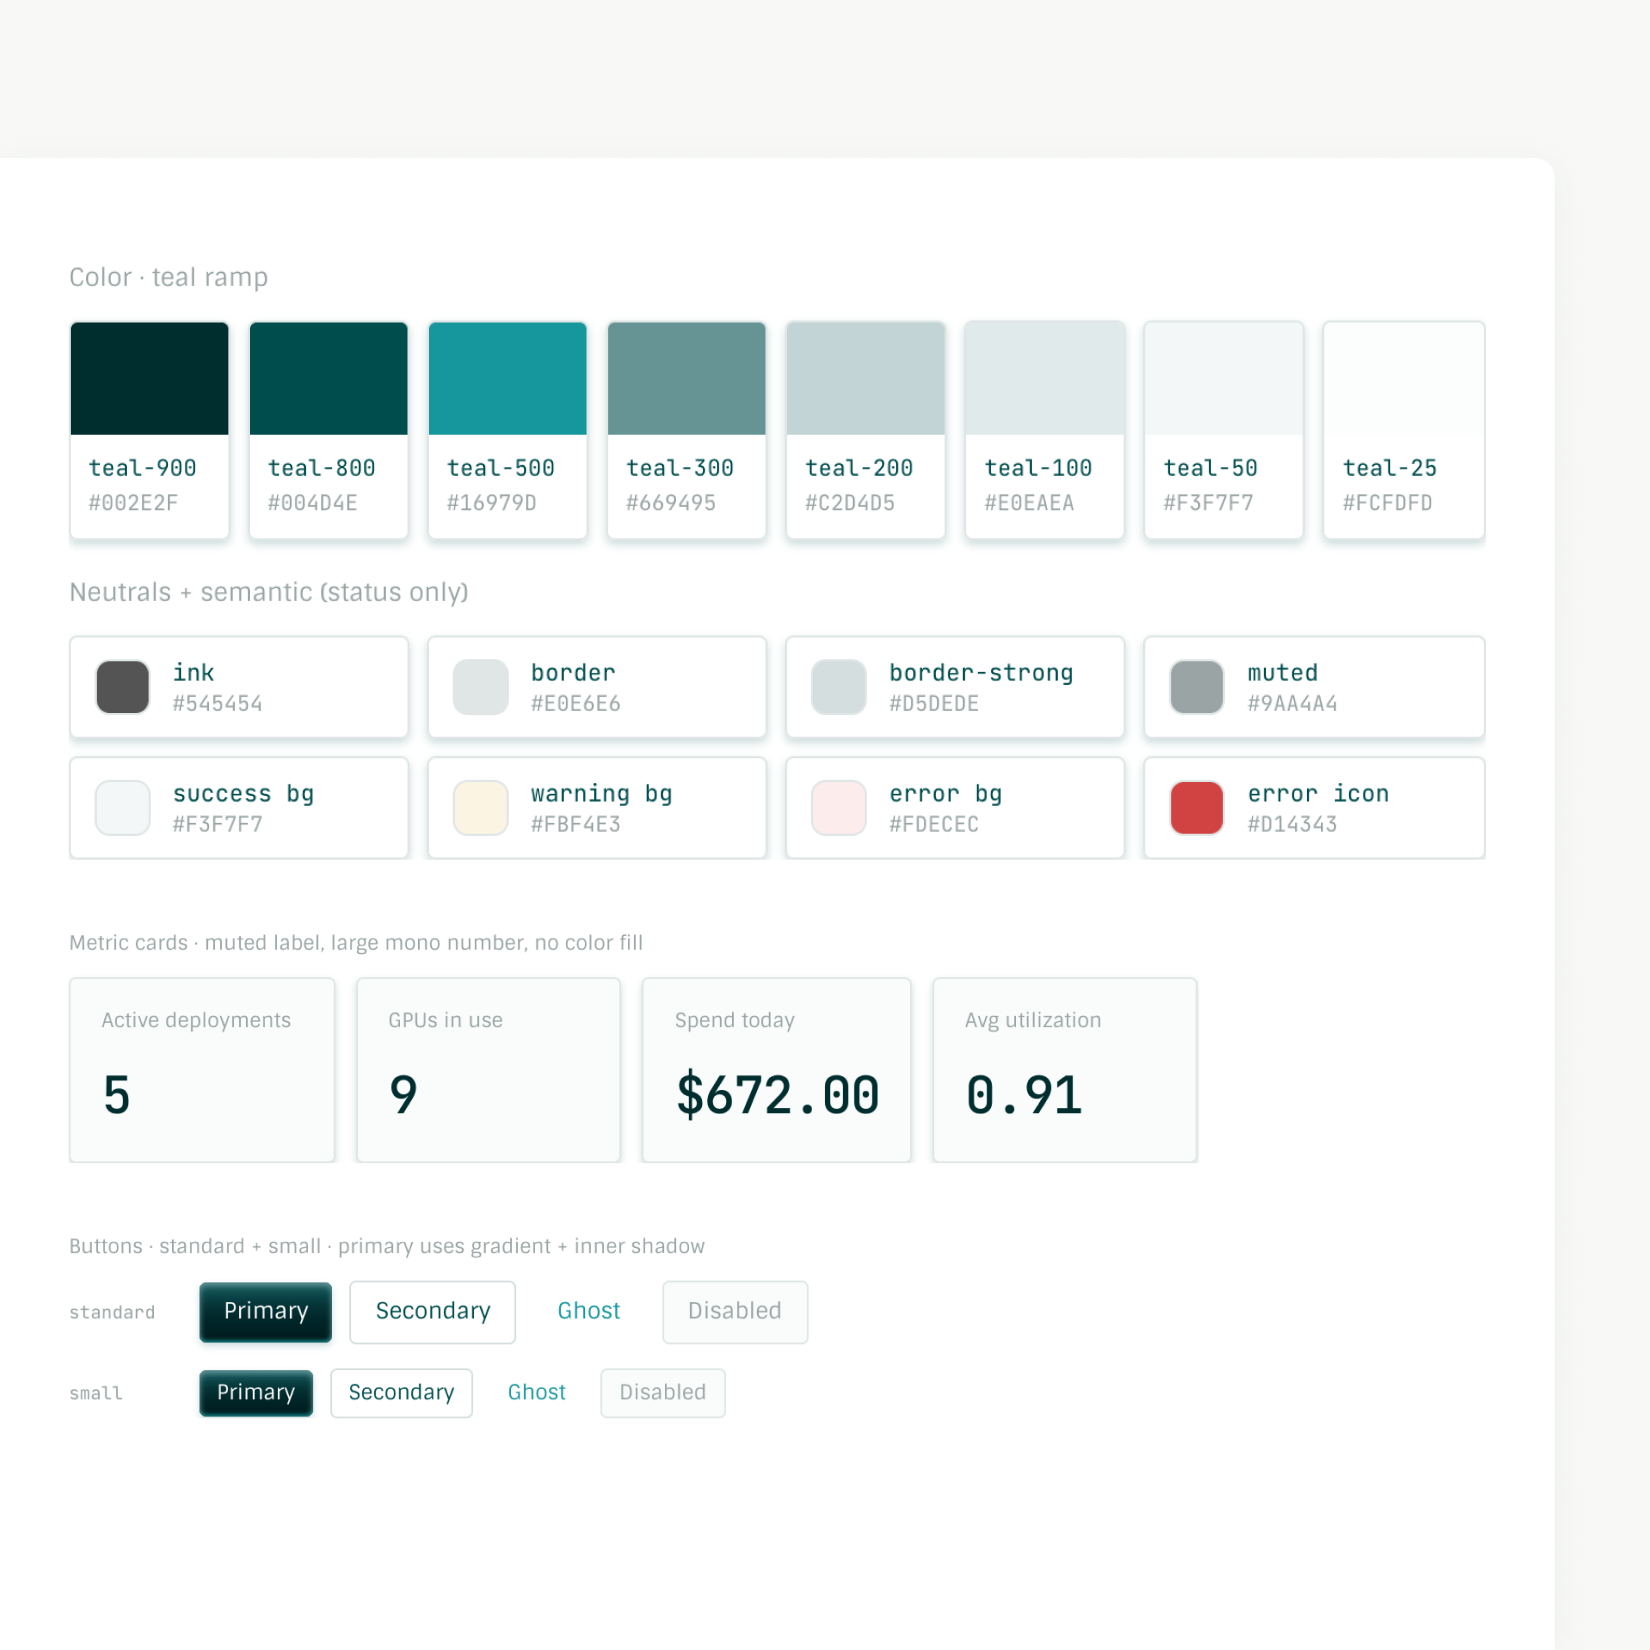Open the Avg utilization metric card
This screenshot has width=1650, height=1650.
pyautogui.click(x=1065, y=1070)
